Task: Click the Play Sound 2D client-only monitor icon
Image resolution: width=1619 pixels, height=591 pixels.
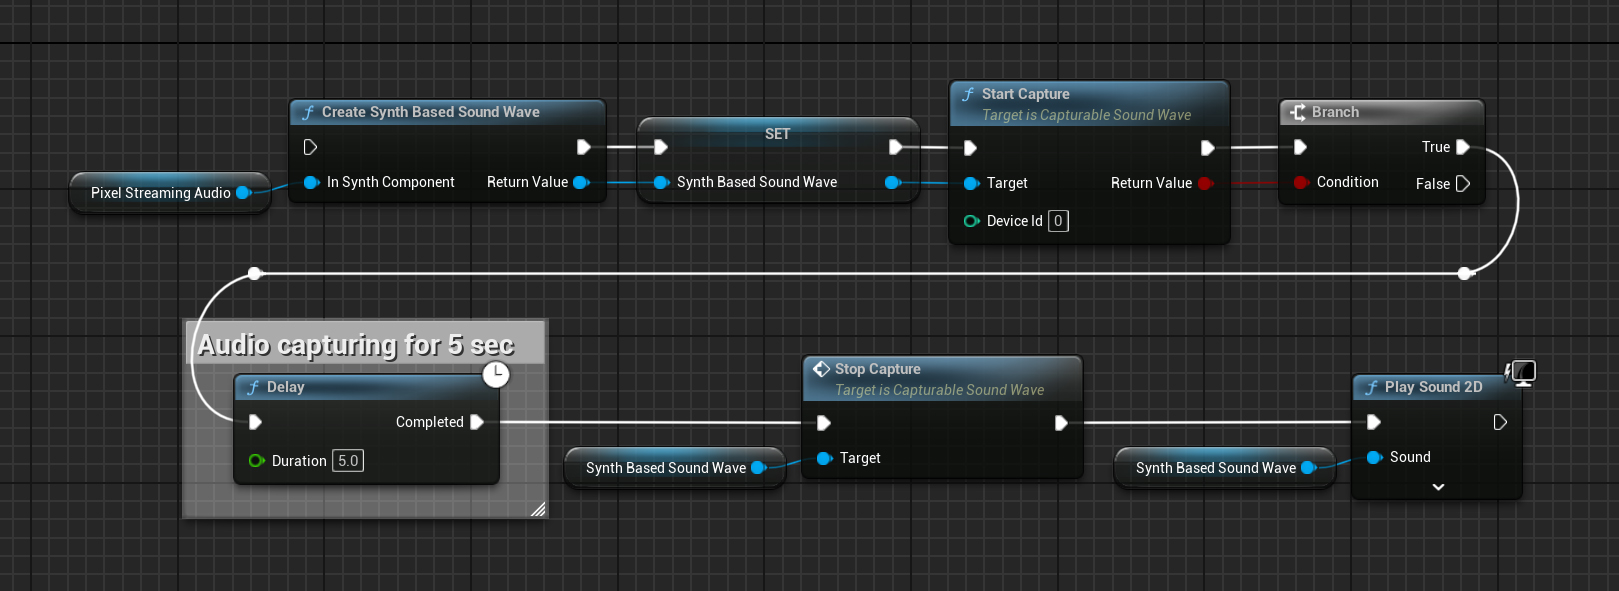Action: tap(1522, 374)
